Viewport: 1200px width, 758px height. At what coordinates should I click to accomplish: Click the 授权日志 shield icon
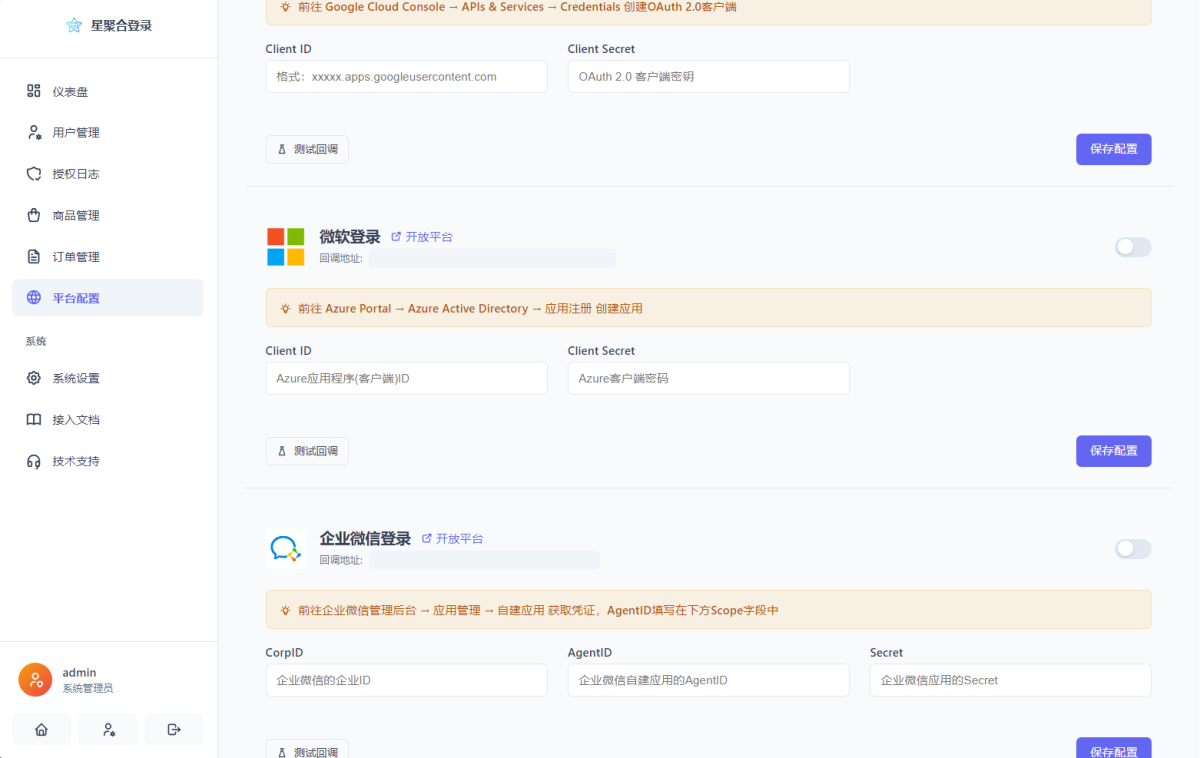[34, 174]
